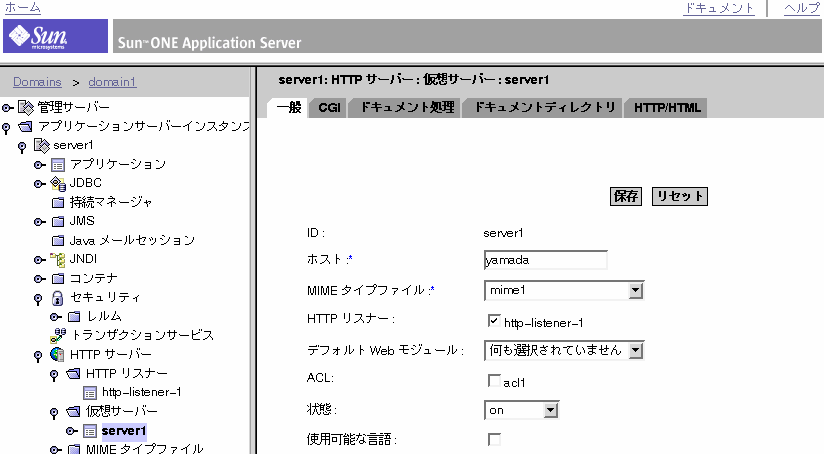824x454 pixels.
Task: Expand the 管理サーバー tree node
Action: point(7,108)
